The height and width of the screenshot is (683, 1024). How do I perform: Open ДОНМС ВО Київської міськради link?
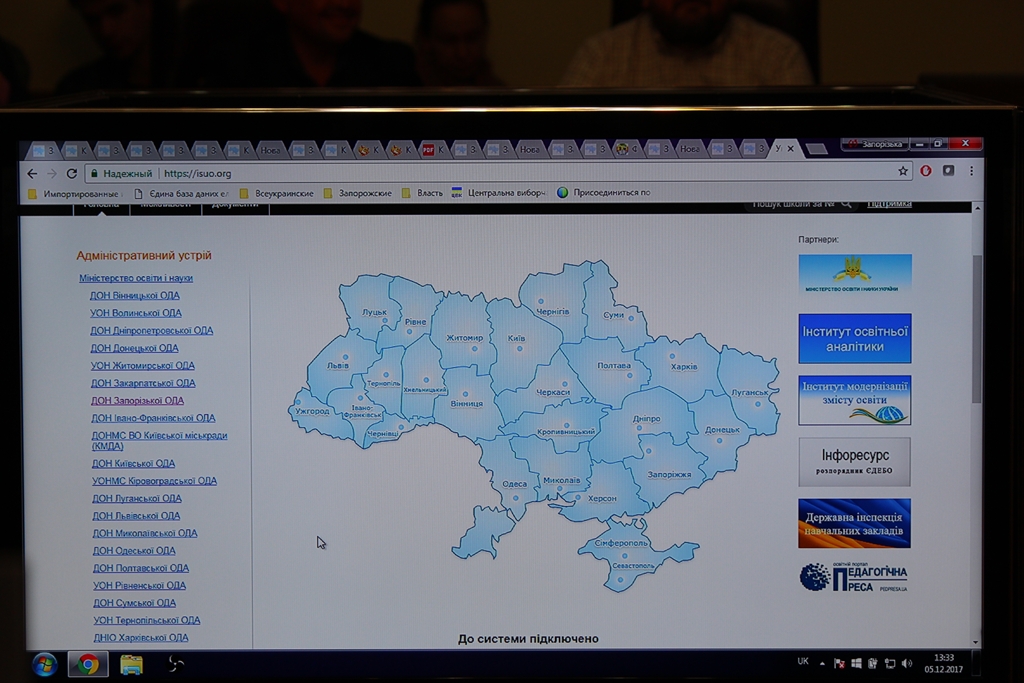[159, 441]
